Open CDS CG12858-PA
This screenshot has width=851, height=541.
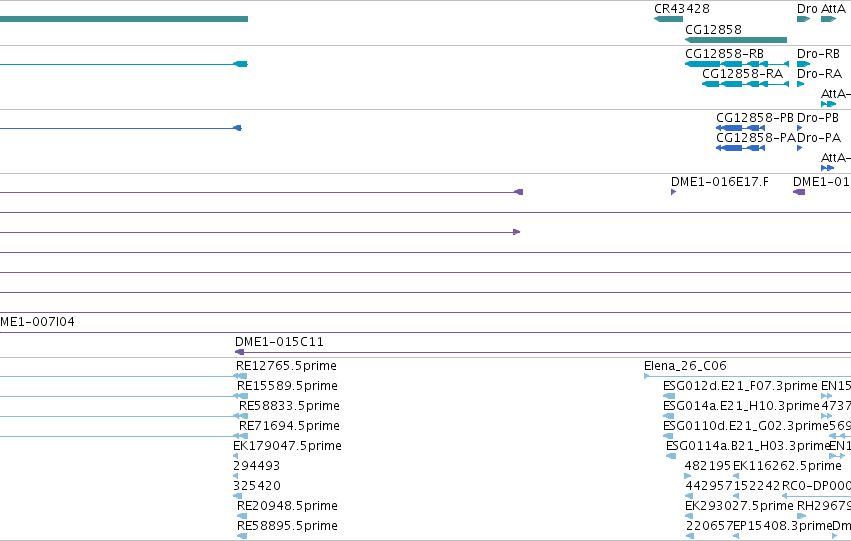(x=756, y=138)
